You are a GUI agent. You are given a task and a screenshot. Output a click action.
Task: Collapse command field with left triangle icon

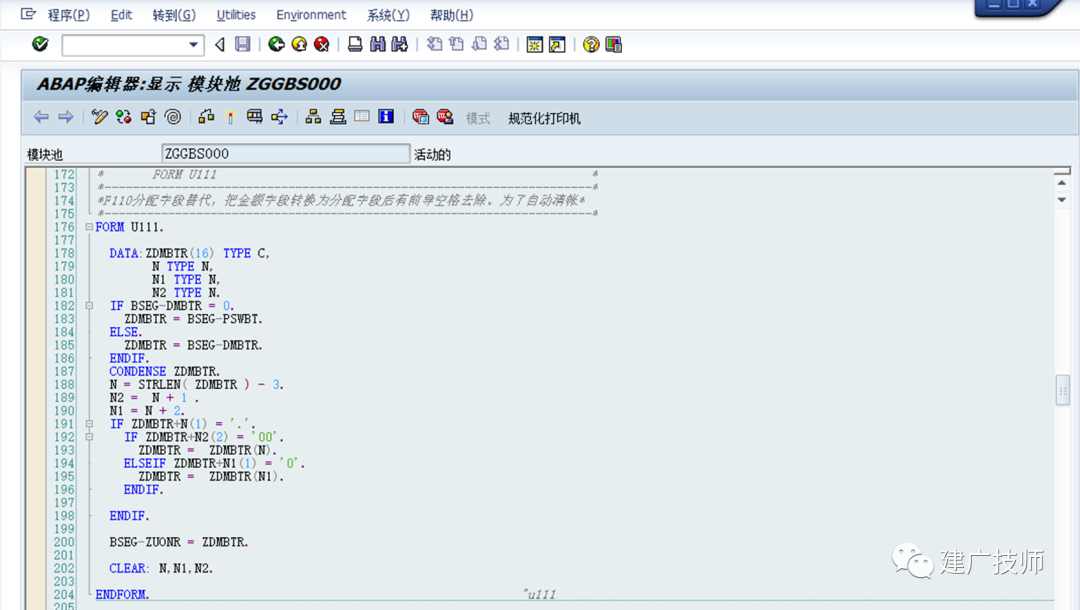tap(220, 45)
